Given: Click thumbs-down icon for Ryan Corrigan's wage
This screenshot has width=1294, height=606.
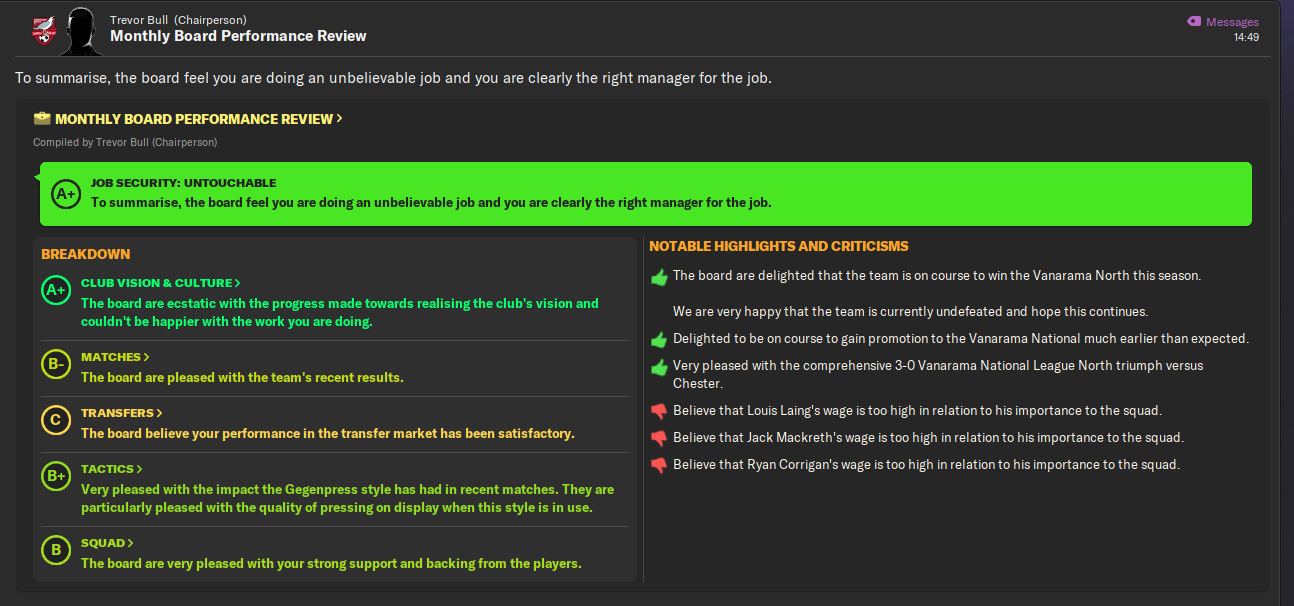Looking at the screenshot, I should click(658, 465).
